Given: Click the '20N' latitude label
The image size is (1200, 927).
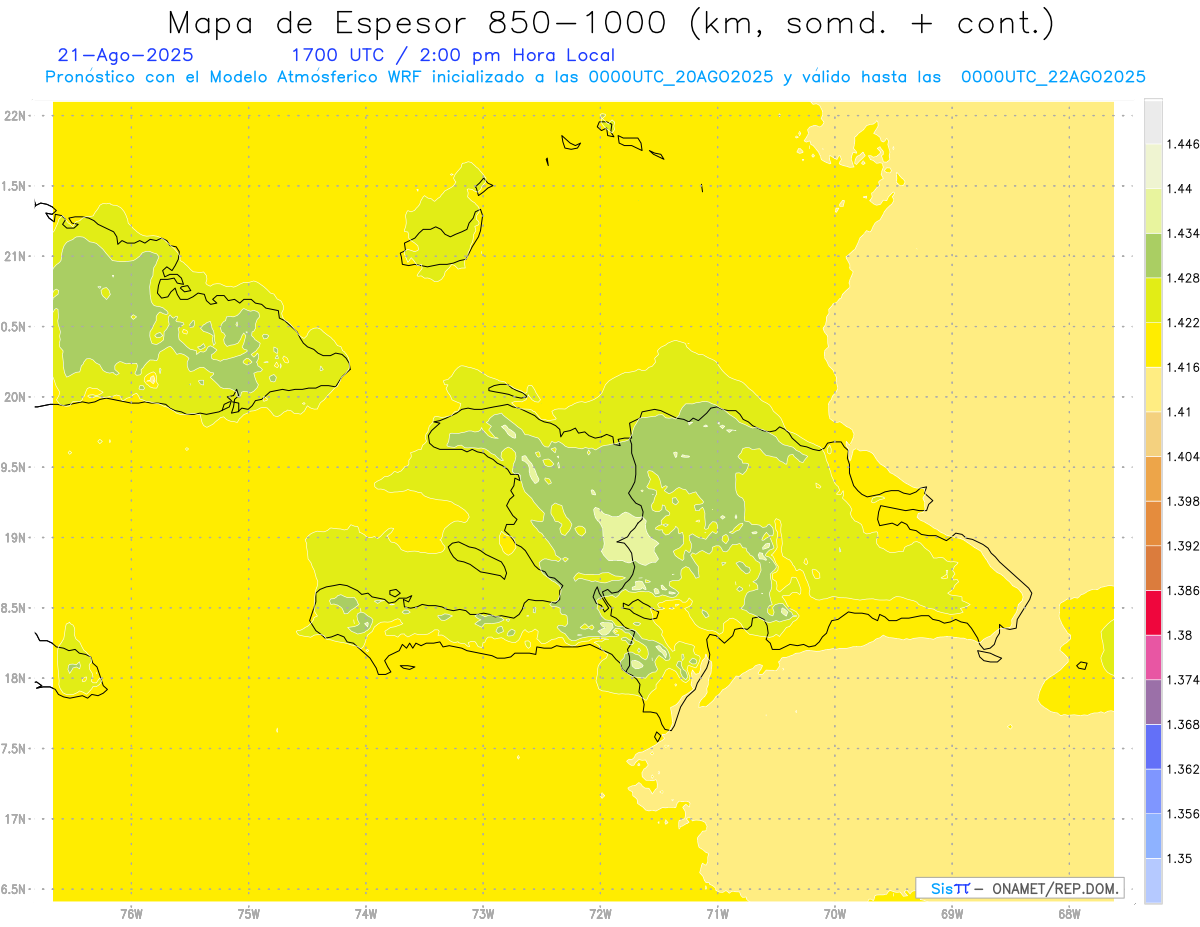Looking at the screenshot, I should (x=16, y=397).
